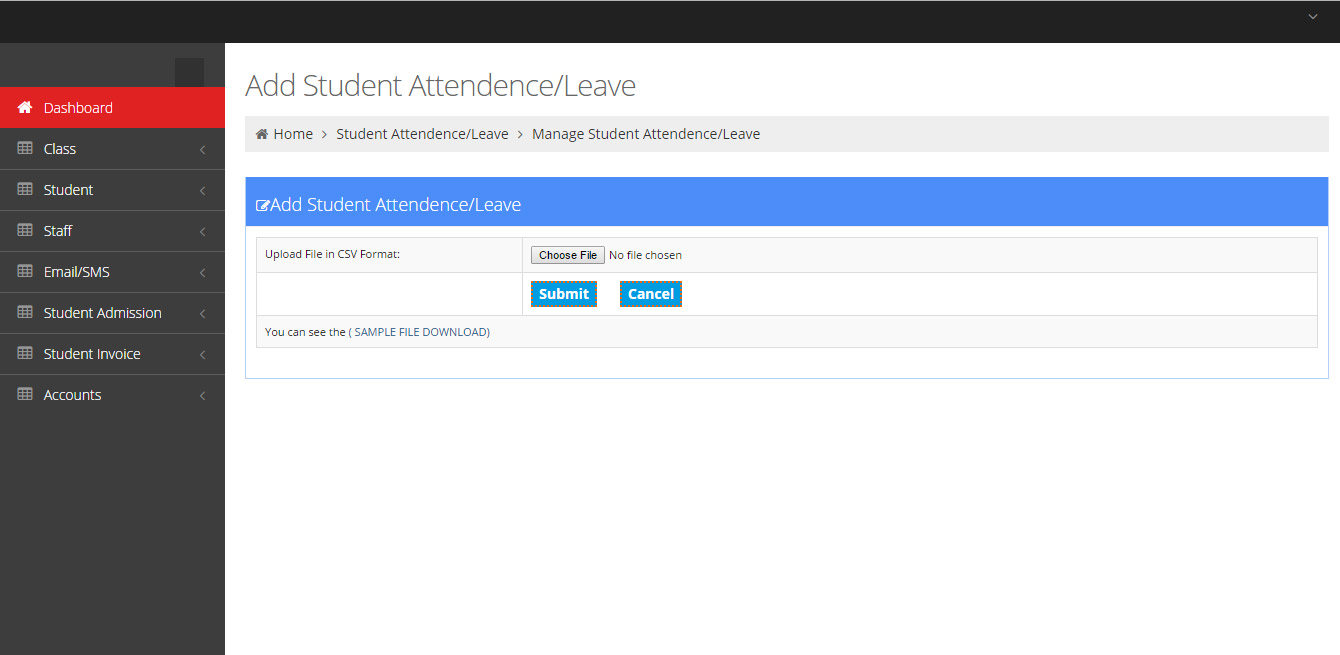Click the grid icon next to Student

25,189
